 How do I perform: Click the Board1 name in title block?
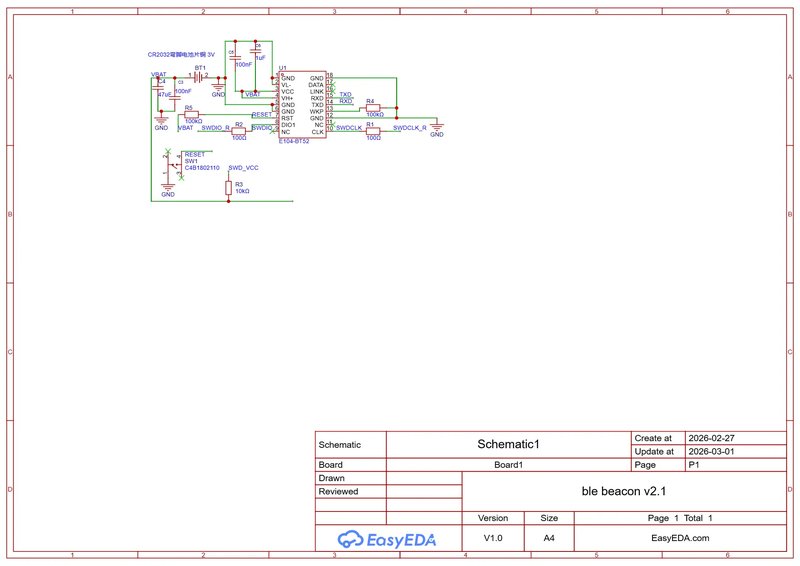click(x=508, y=465)
